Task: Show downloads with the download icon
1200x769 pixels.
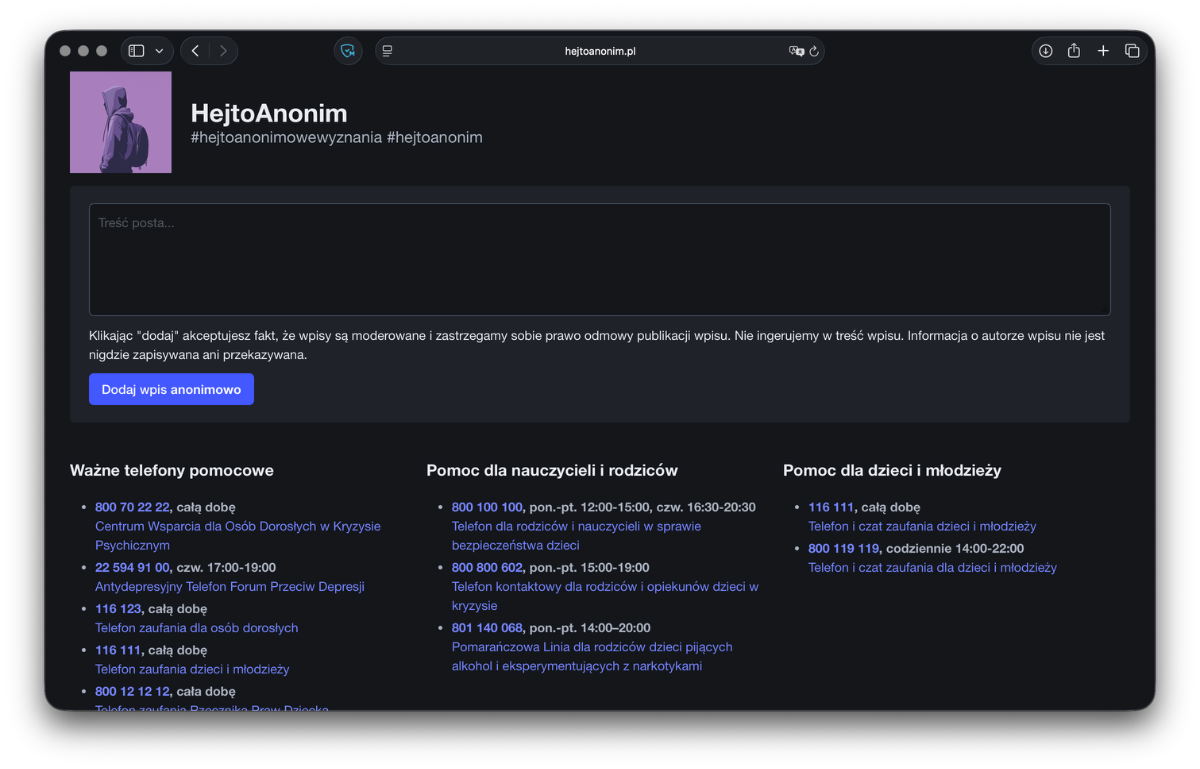Action: point(1045,51)
